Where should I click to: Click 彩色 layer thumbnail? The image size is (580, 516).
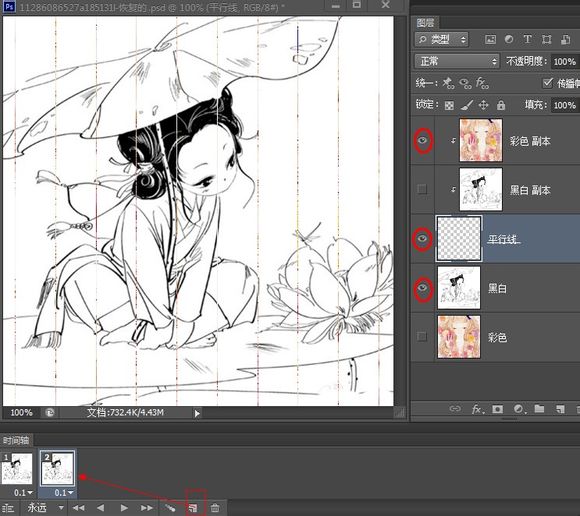point(459,337)
